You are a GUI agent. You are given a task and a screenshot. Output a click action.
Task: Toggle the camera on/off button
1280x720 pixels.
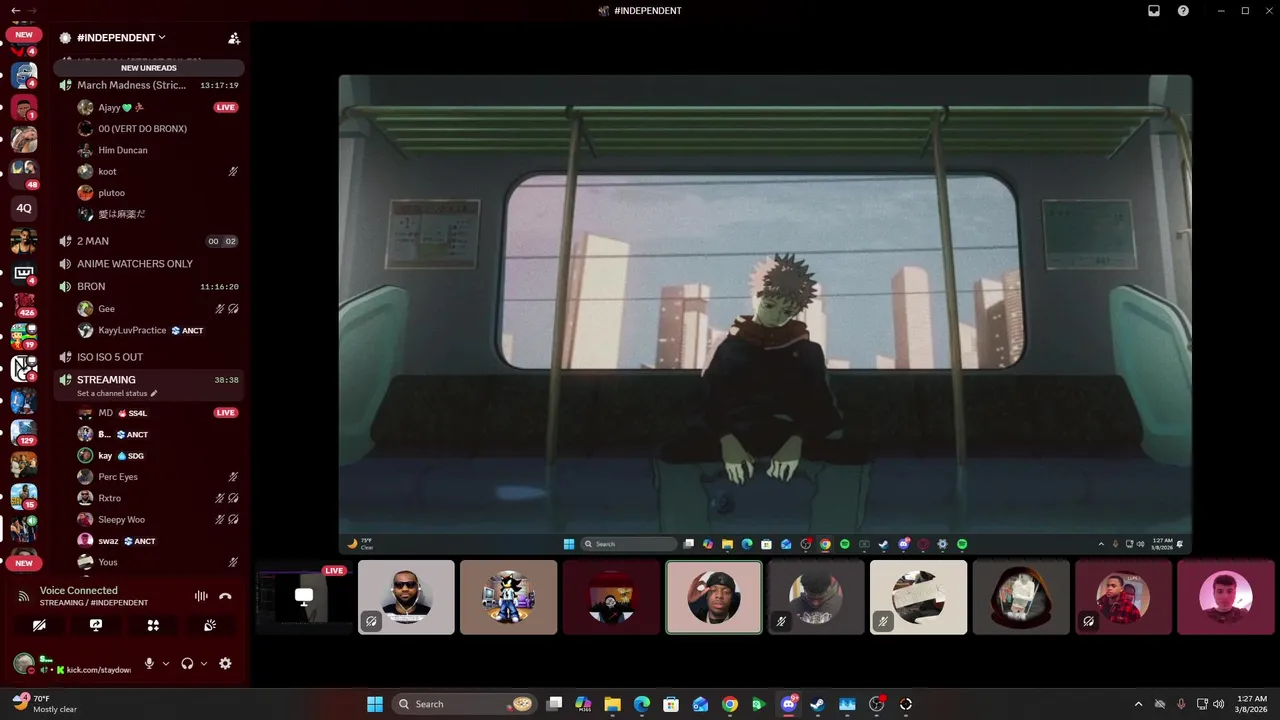(x=39, y=625)
